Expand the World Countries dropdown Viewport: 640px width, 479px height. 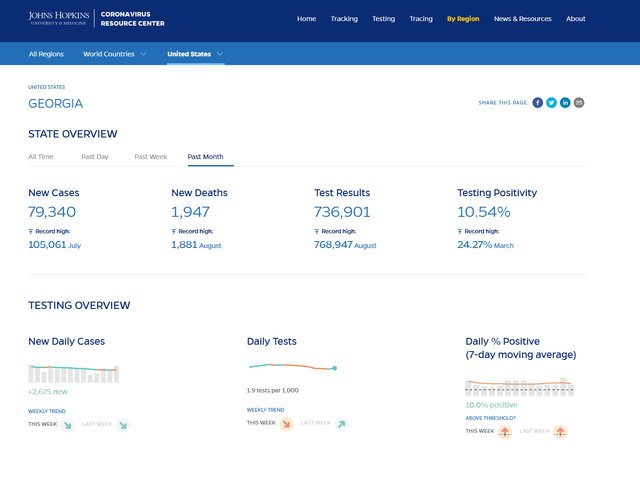(x=115, y=54)
